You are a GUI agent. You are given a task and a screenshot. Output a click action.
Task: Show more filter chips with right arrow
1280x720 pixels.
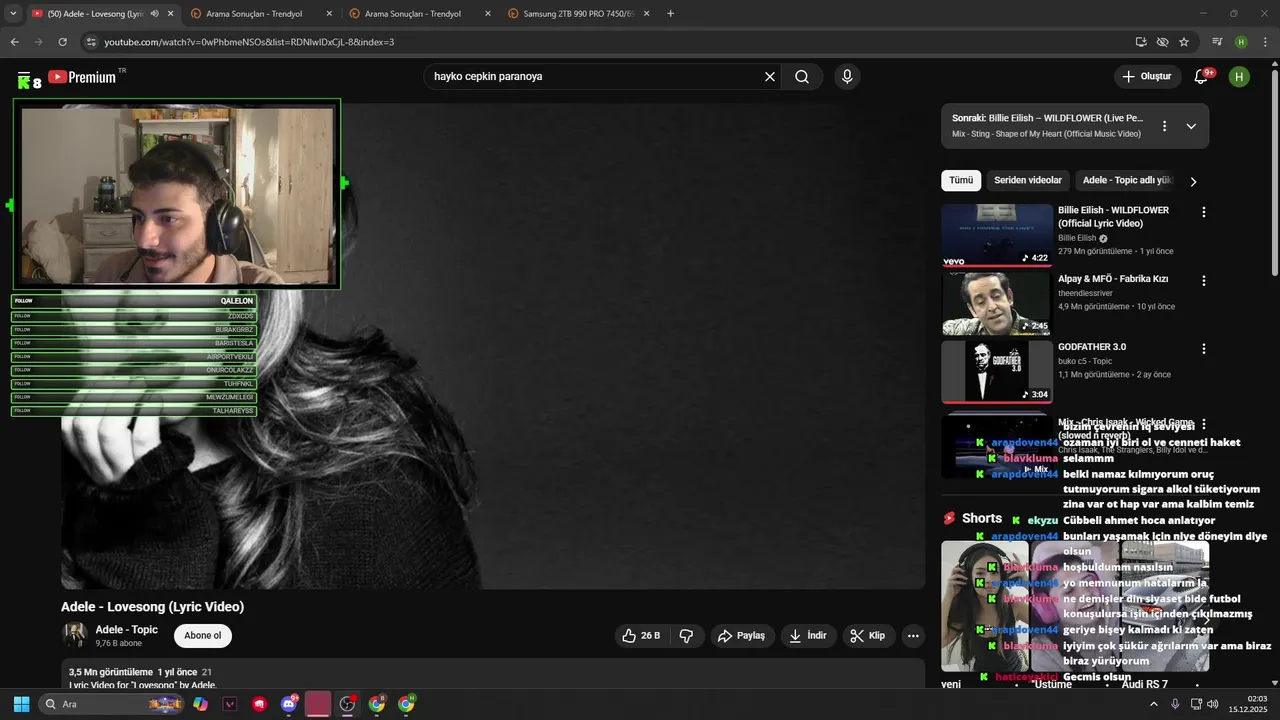[x=1193, y=182]
